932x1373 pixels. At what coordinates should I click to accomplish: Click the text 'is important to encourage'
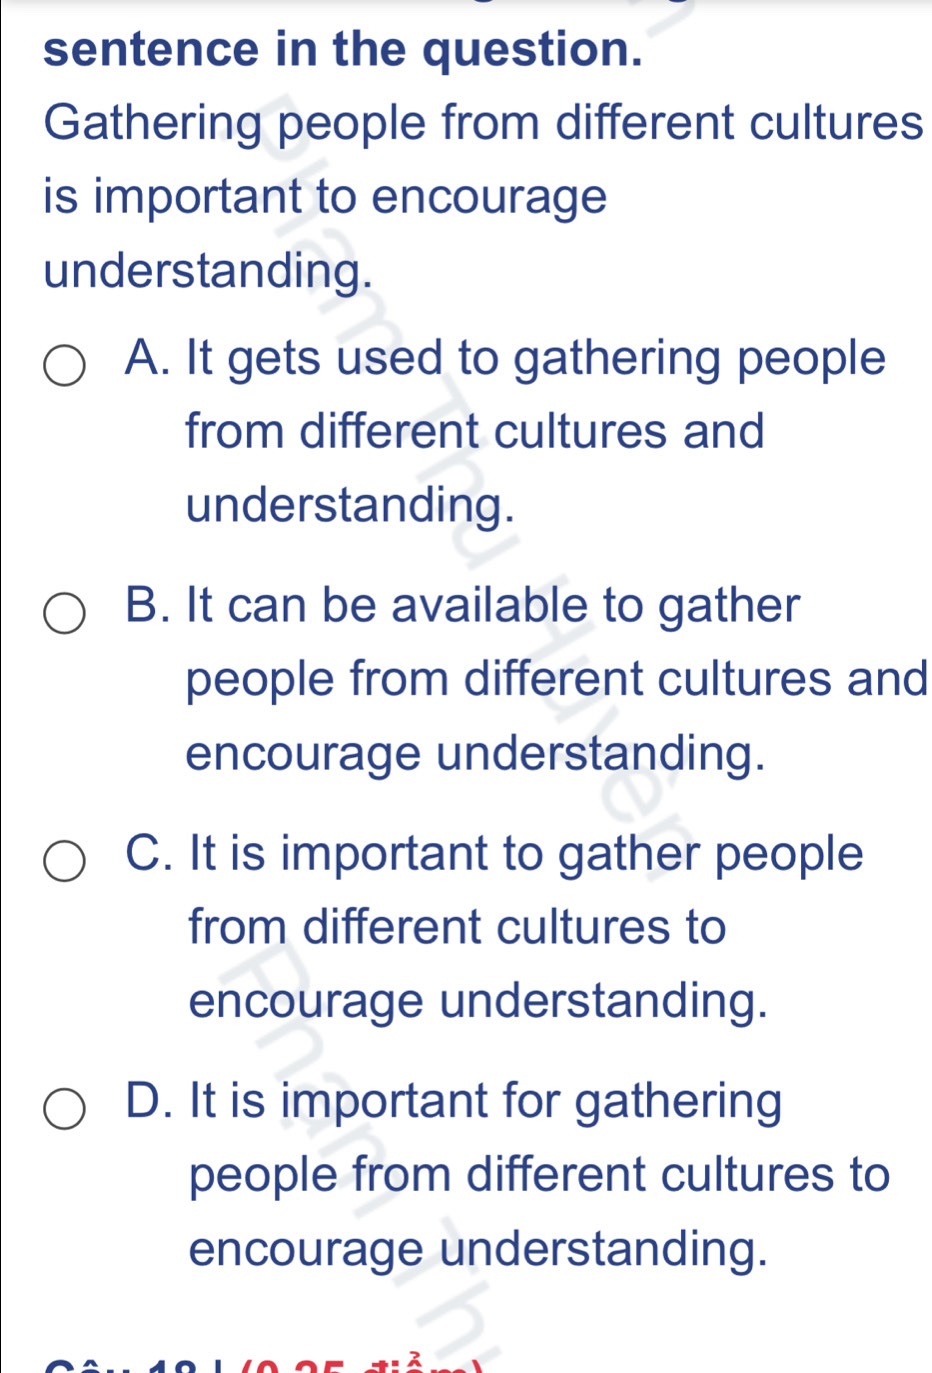(326, 197)
